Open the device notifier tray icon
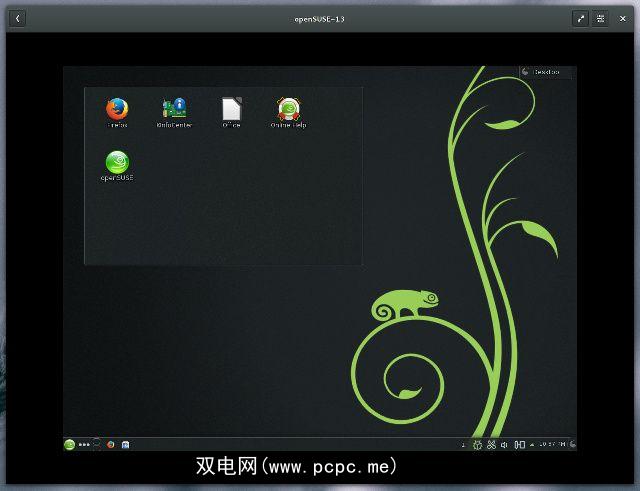Viewport: 640px width, 491px height. click(x=519, y=444)
